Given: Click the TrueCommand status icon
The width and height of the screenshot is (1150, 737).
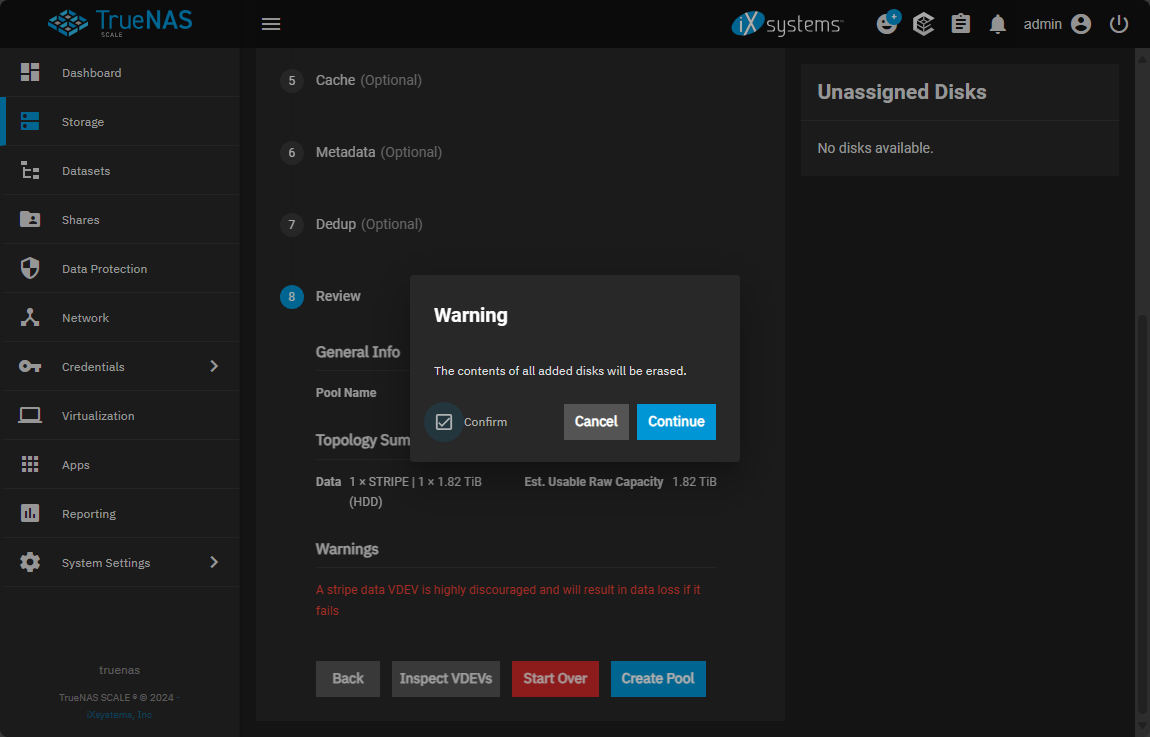Looking at the screenshot, I should (x=924, y=24).
